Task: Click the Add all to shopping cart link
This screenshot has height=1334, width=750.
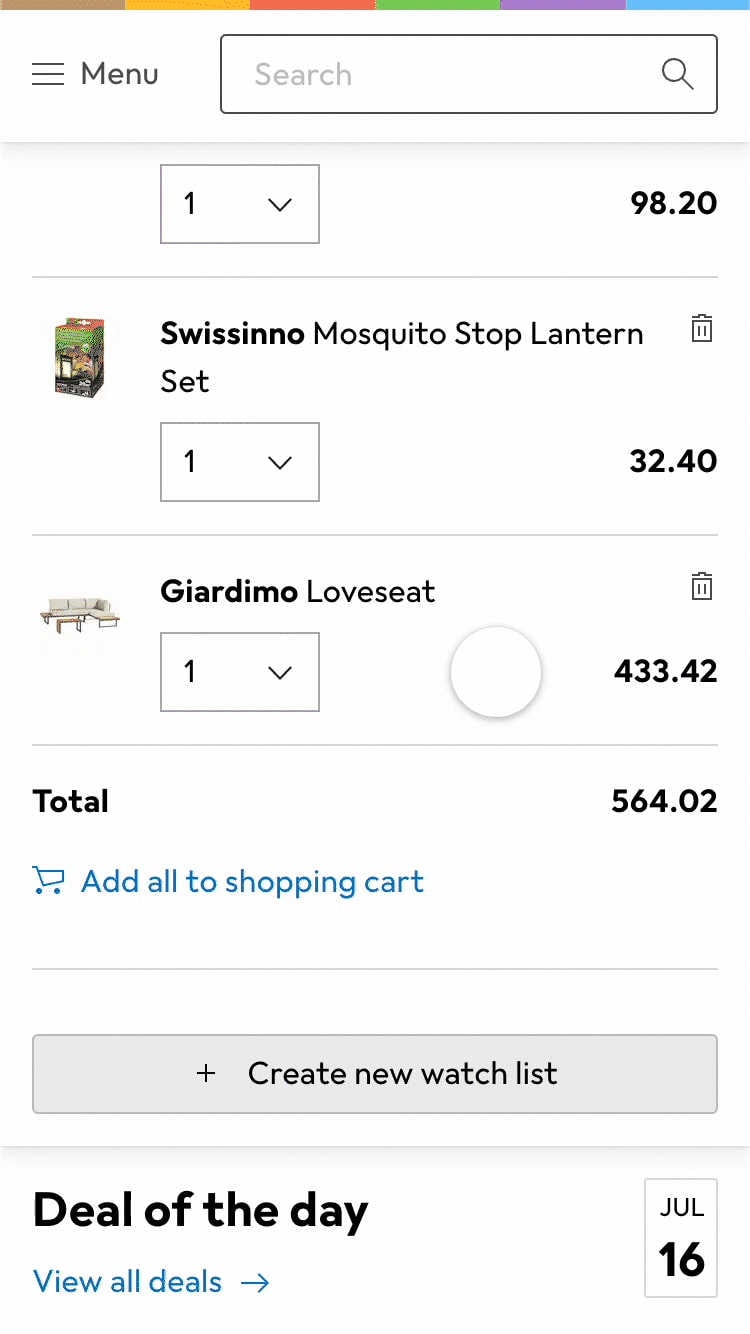Action: [252, 881]
